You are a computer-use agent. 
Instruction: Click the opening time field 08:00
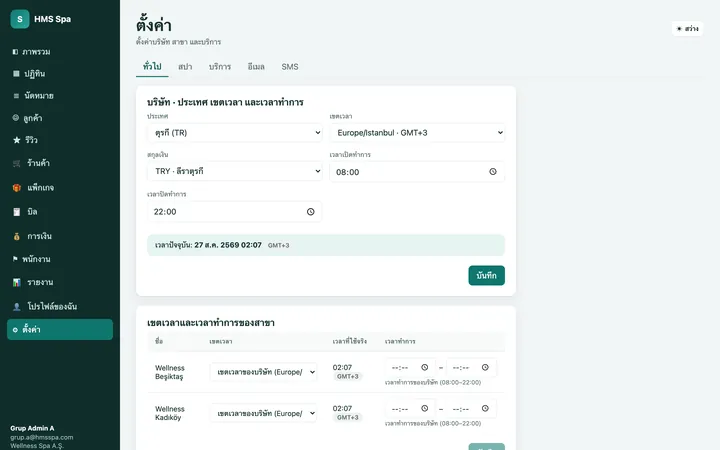tap(417, 172)
